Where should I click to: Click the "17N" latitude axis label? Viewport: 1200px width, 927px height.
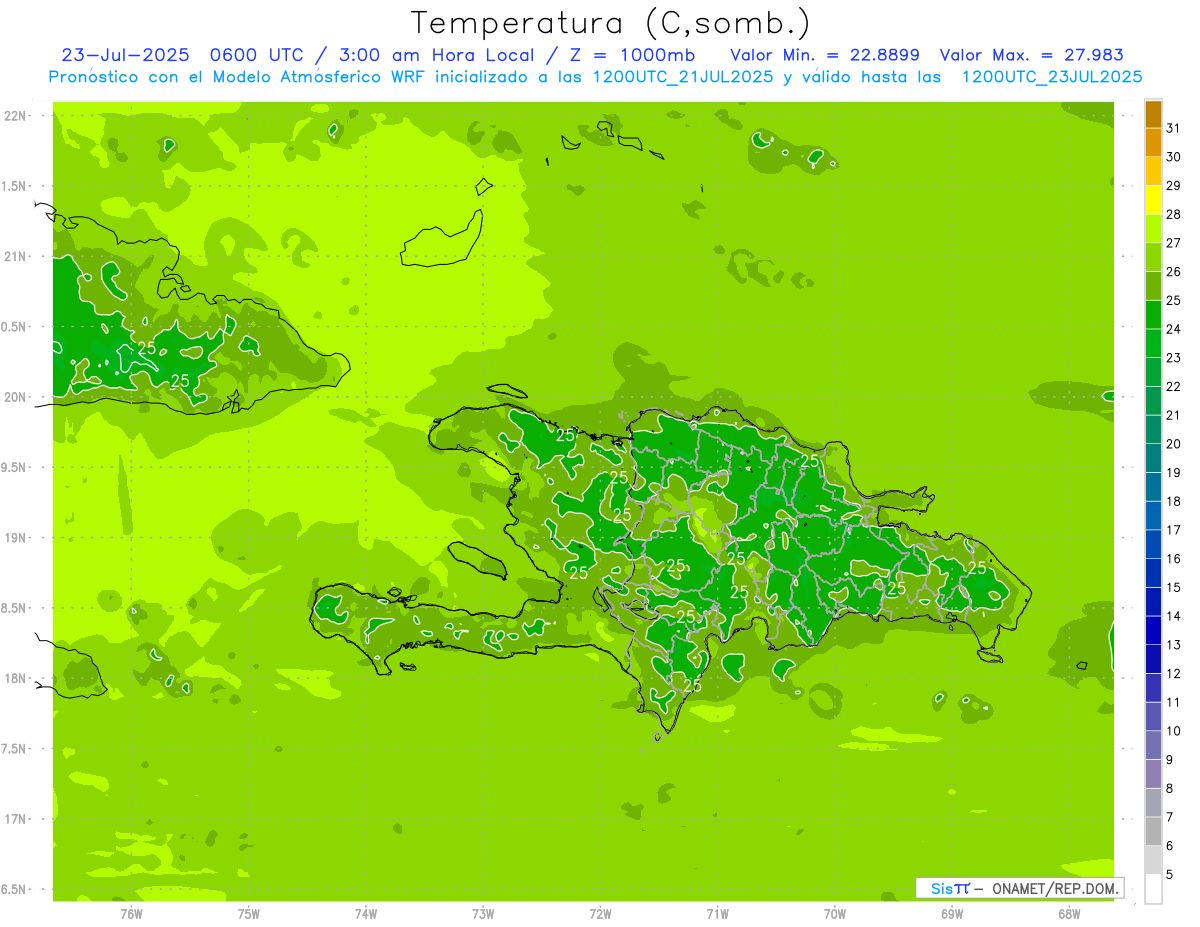[15, 819]
